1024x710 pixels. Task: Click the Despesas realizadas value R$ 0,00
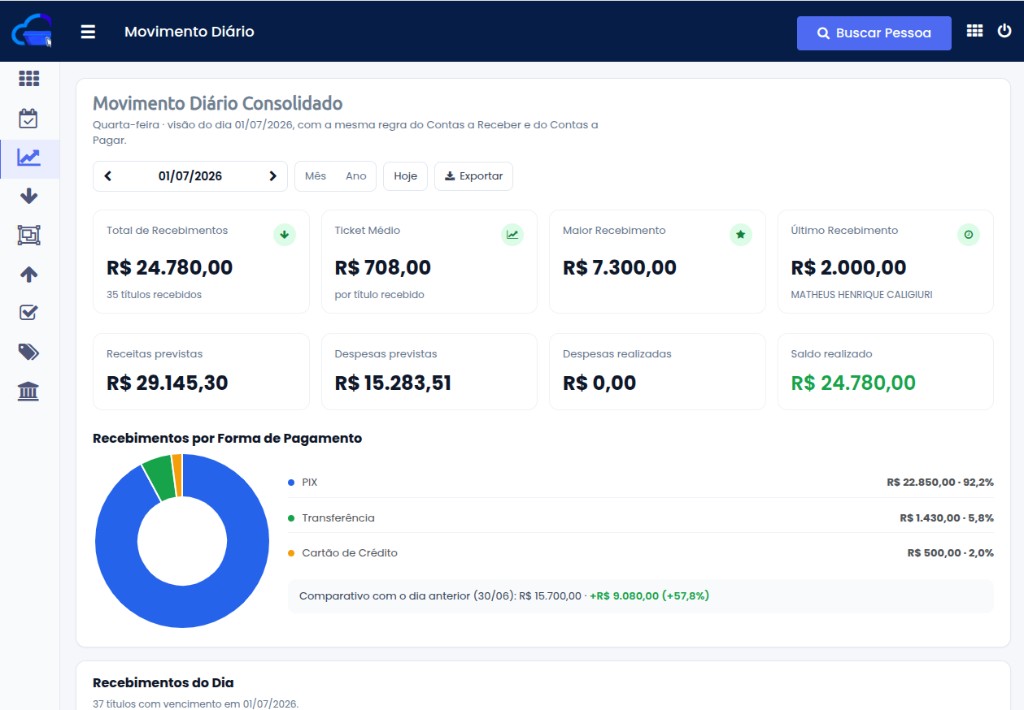point(600,383)
